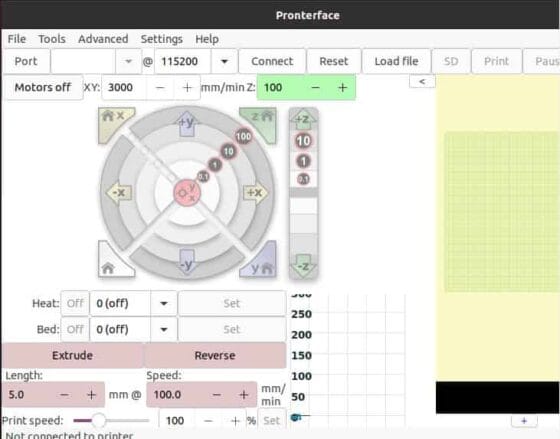This screenshot has height=439, width=560.
Task: Increase extrude Speed with plus
Action: (244, 395)
